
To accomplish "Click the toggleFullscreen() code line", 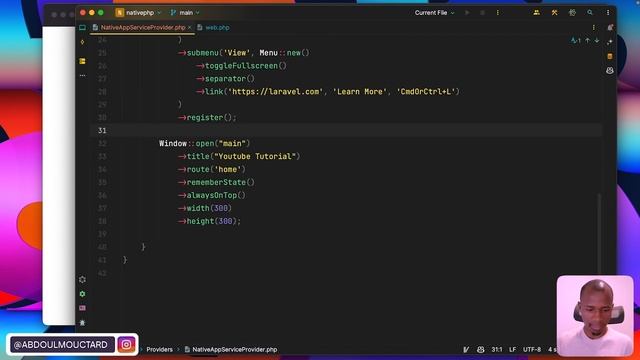I will 242,66.
